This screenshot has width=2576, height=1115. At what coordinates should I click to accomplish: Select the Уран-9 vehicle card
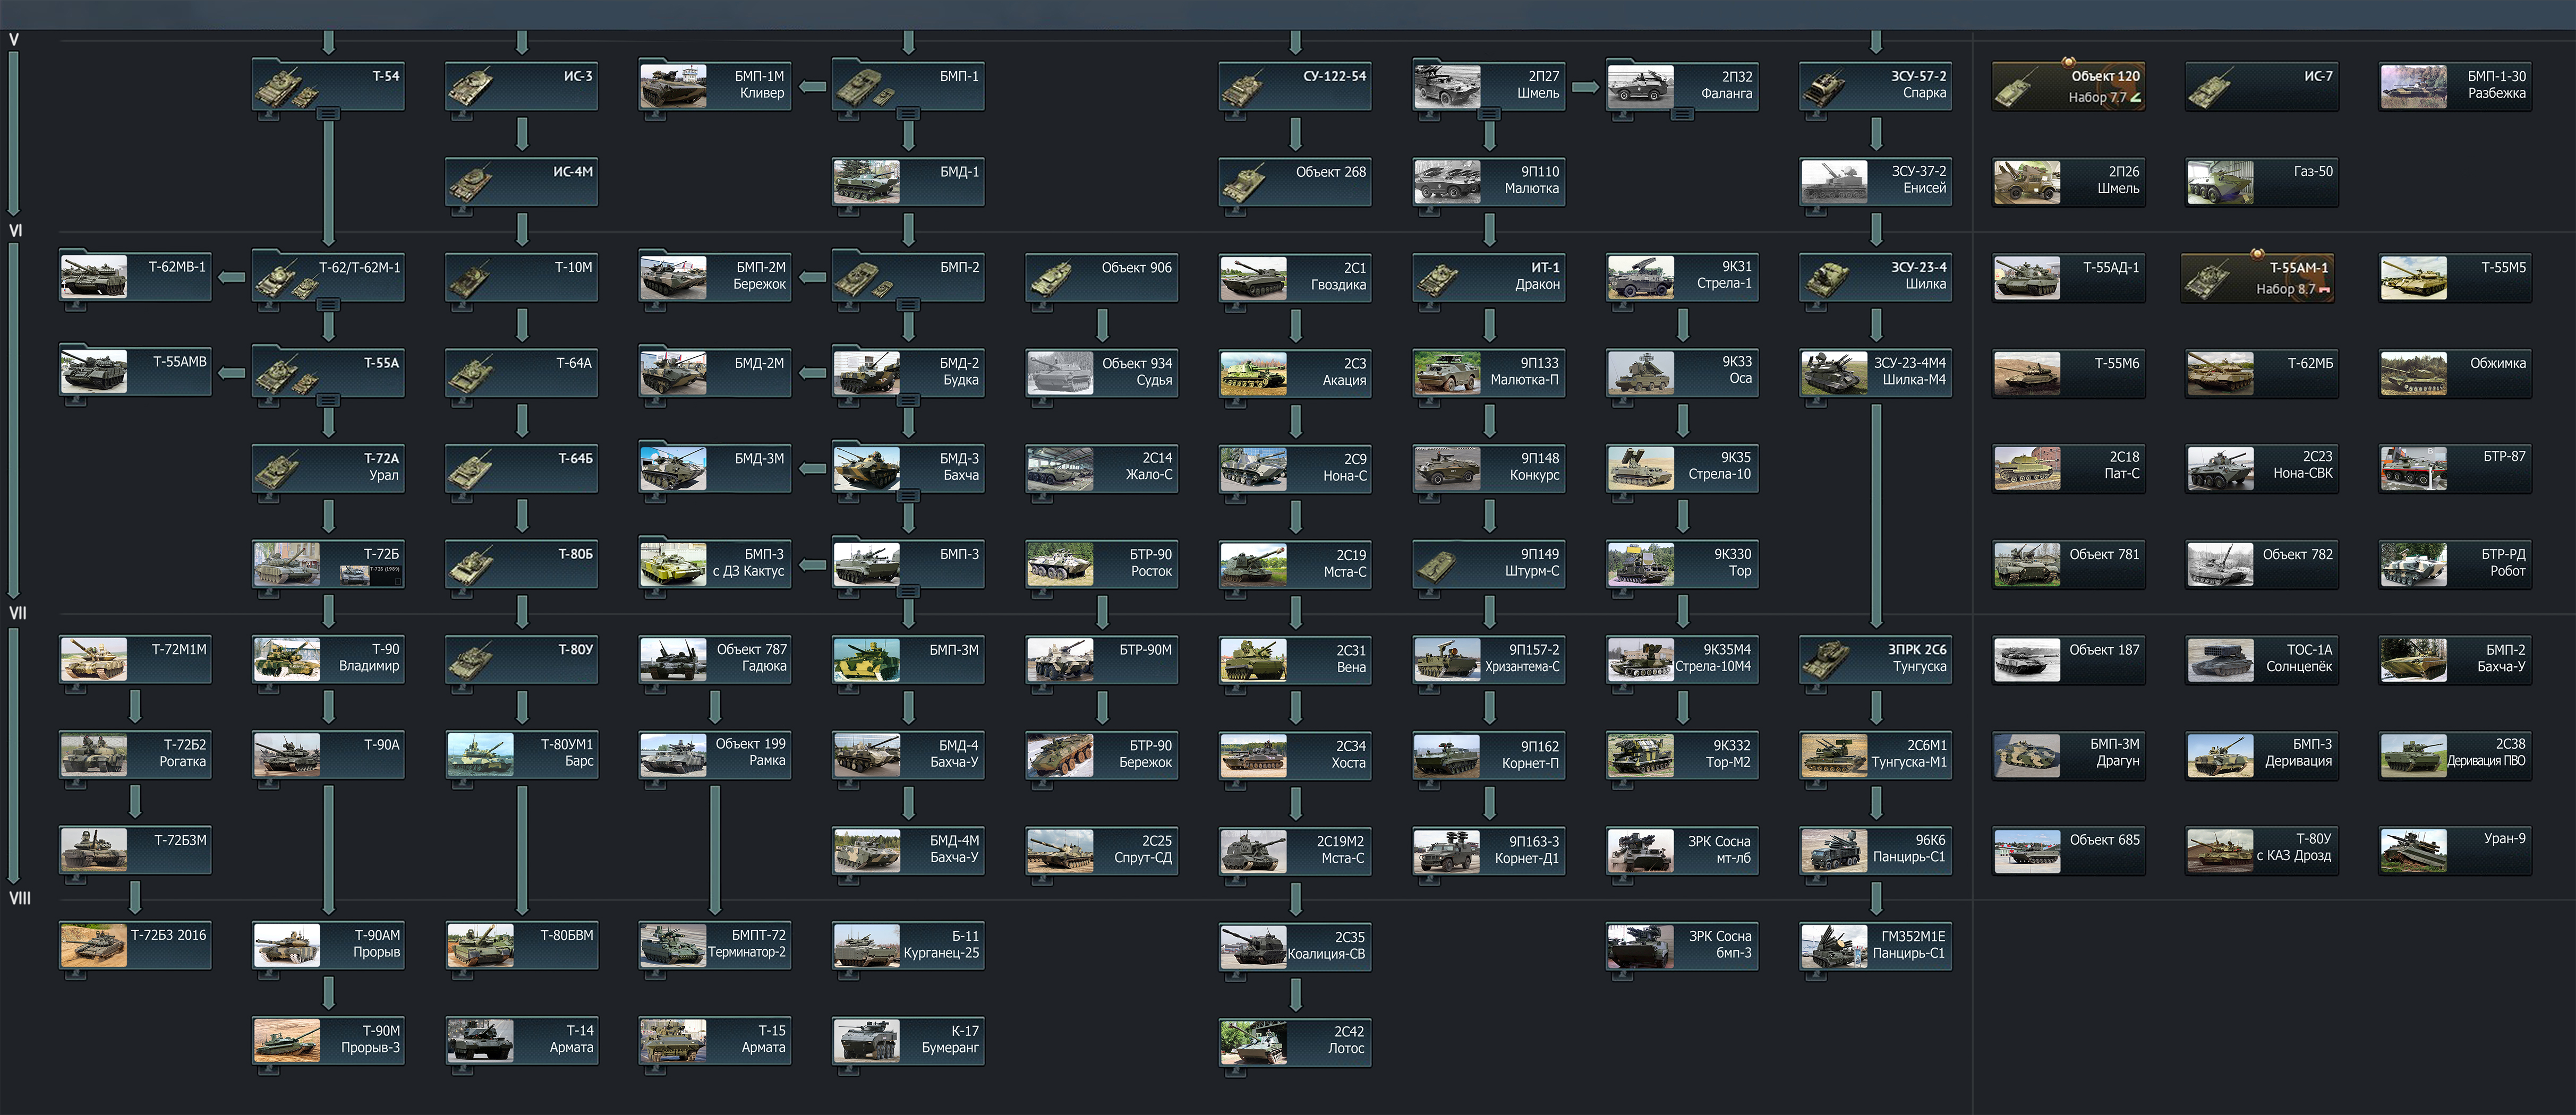(2454, 850)
